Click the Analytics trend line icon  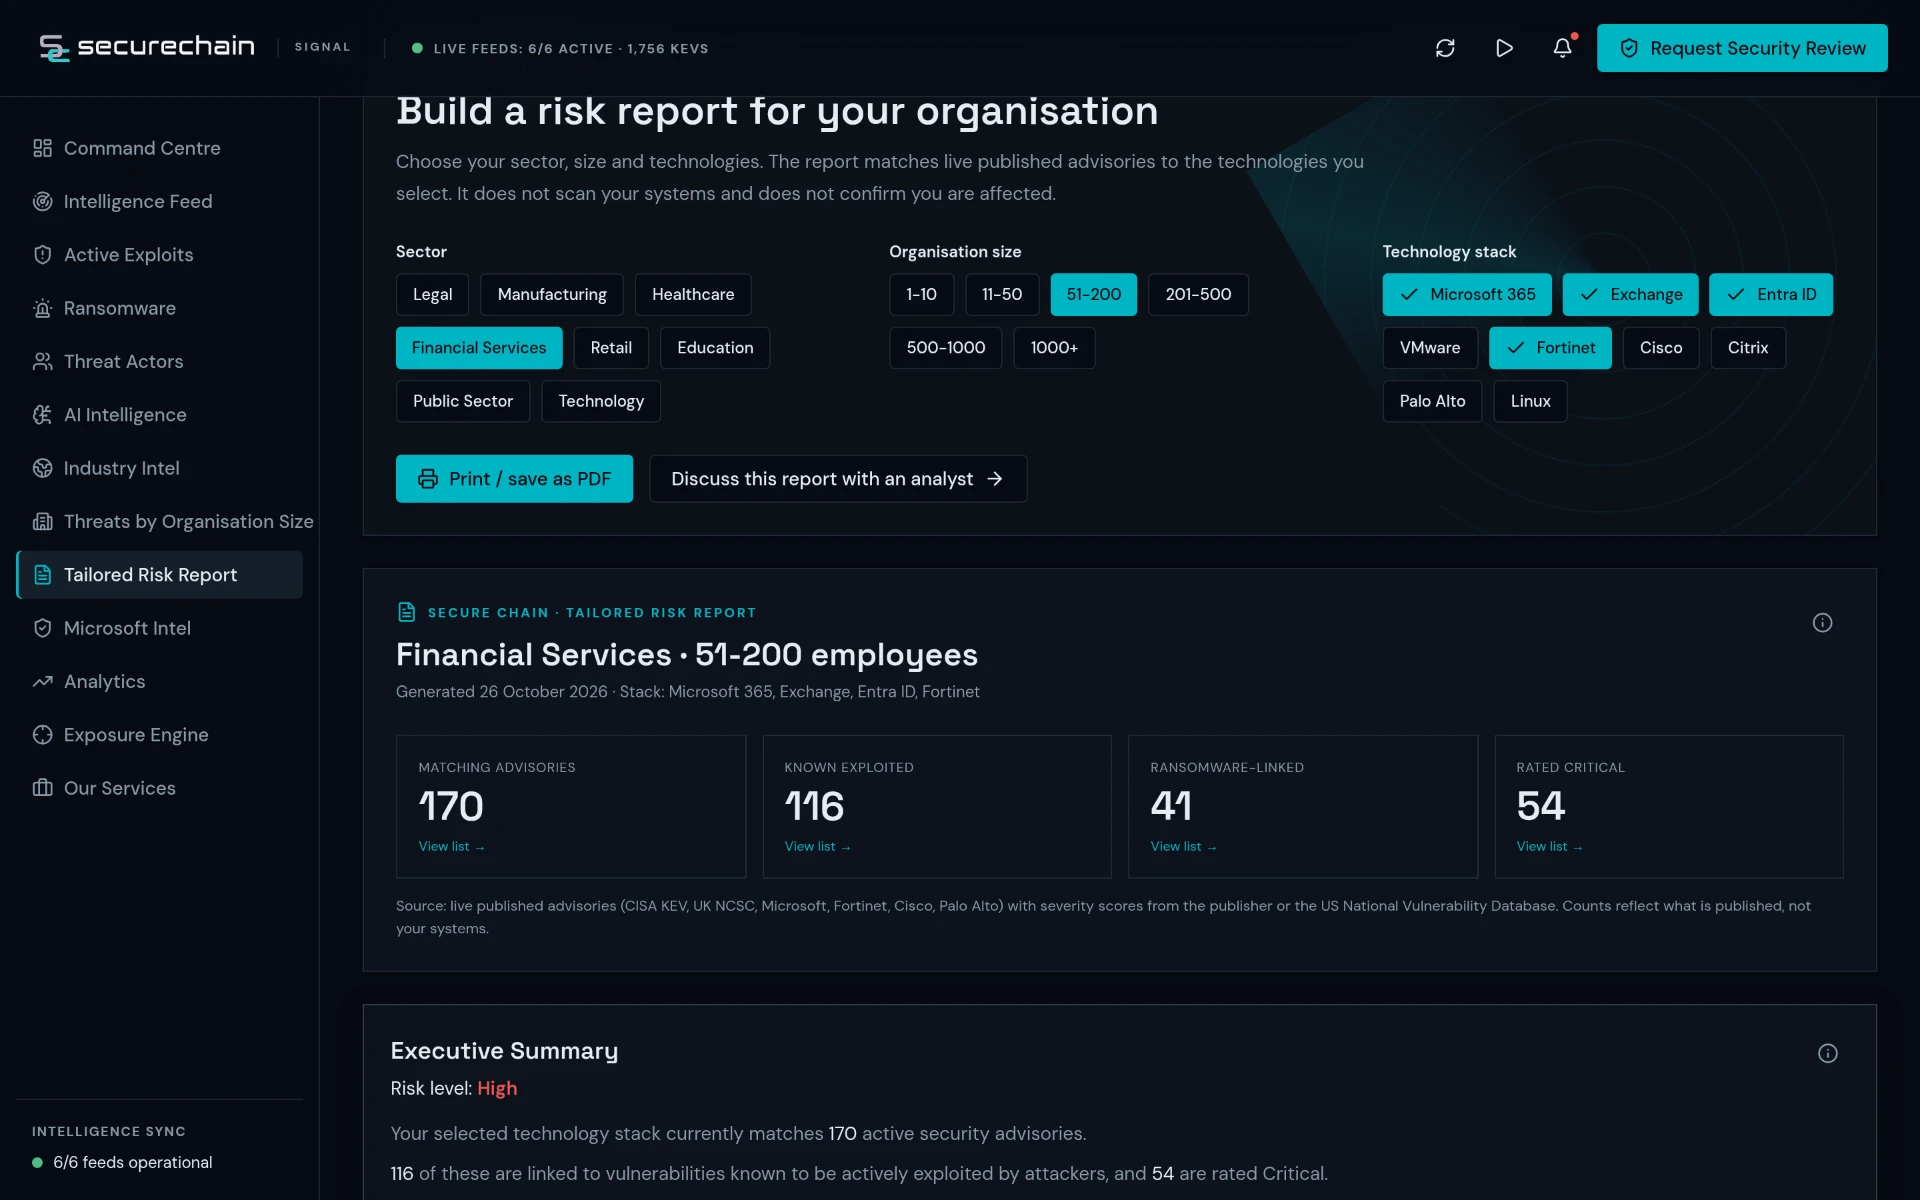click(x=42, y=681)
